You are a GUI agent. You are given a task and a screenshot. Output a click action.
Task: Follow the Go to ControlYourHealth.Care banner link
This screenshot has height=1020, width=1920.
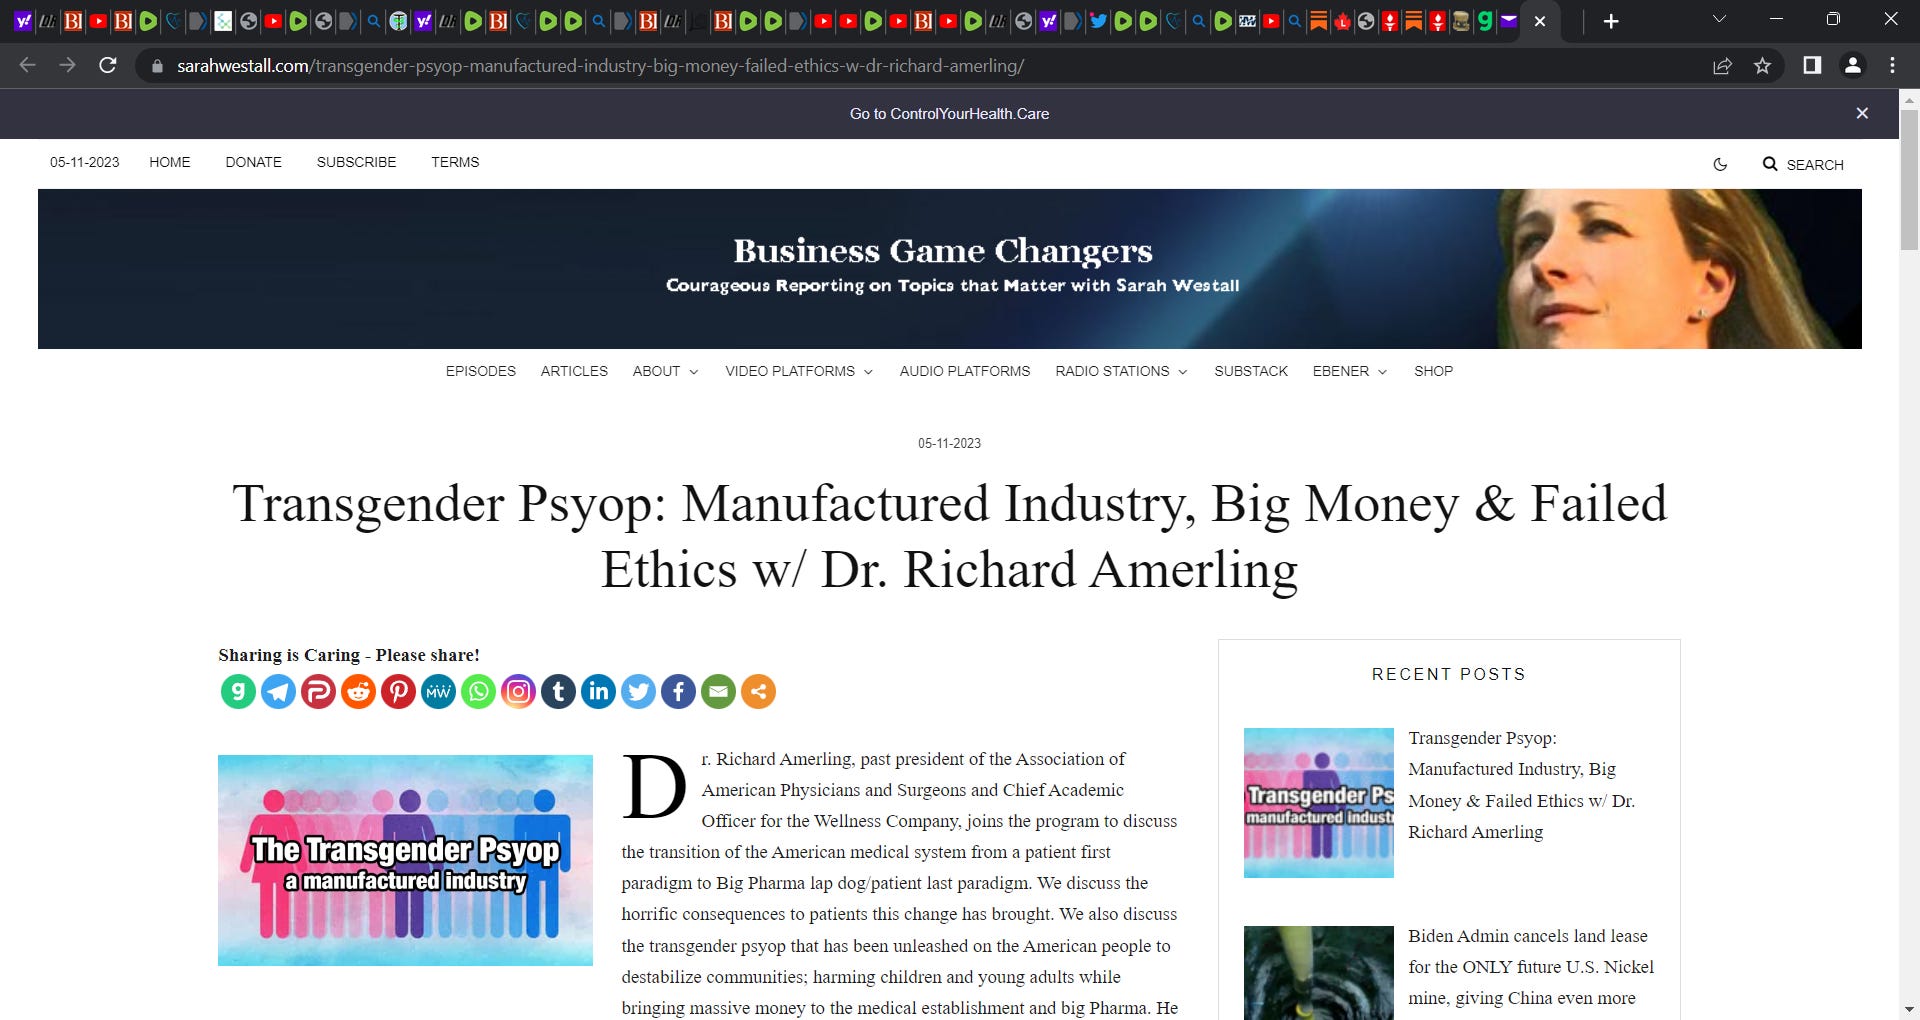(x=949, y=114)
